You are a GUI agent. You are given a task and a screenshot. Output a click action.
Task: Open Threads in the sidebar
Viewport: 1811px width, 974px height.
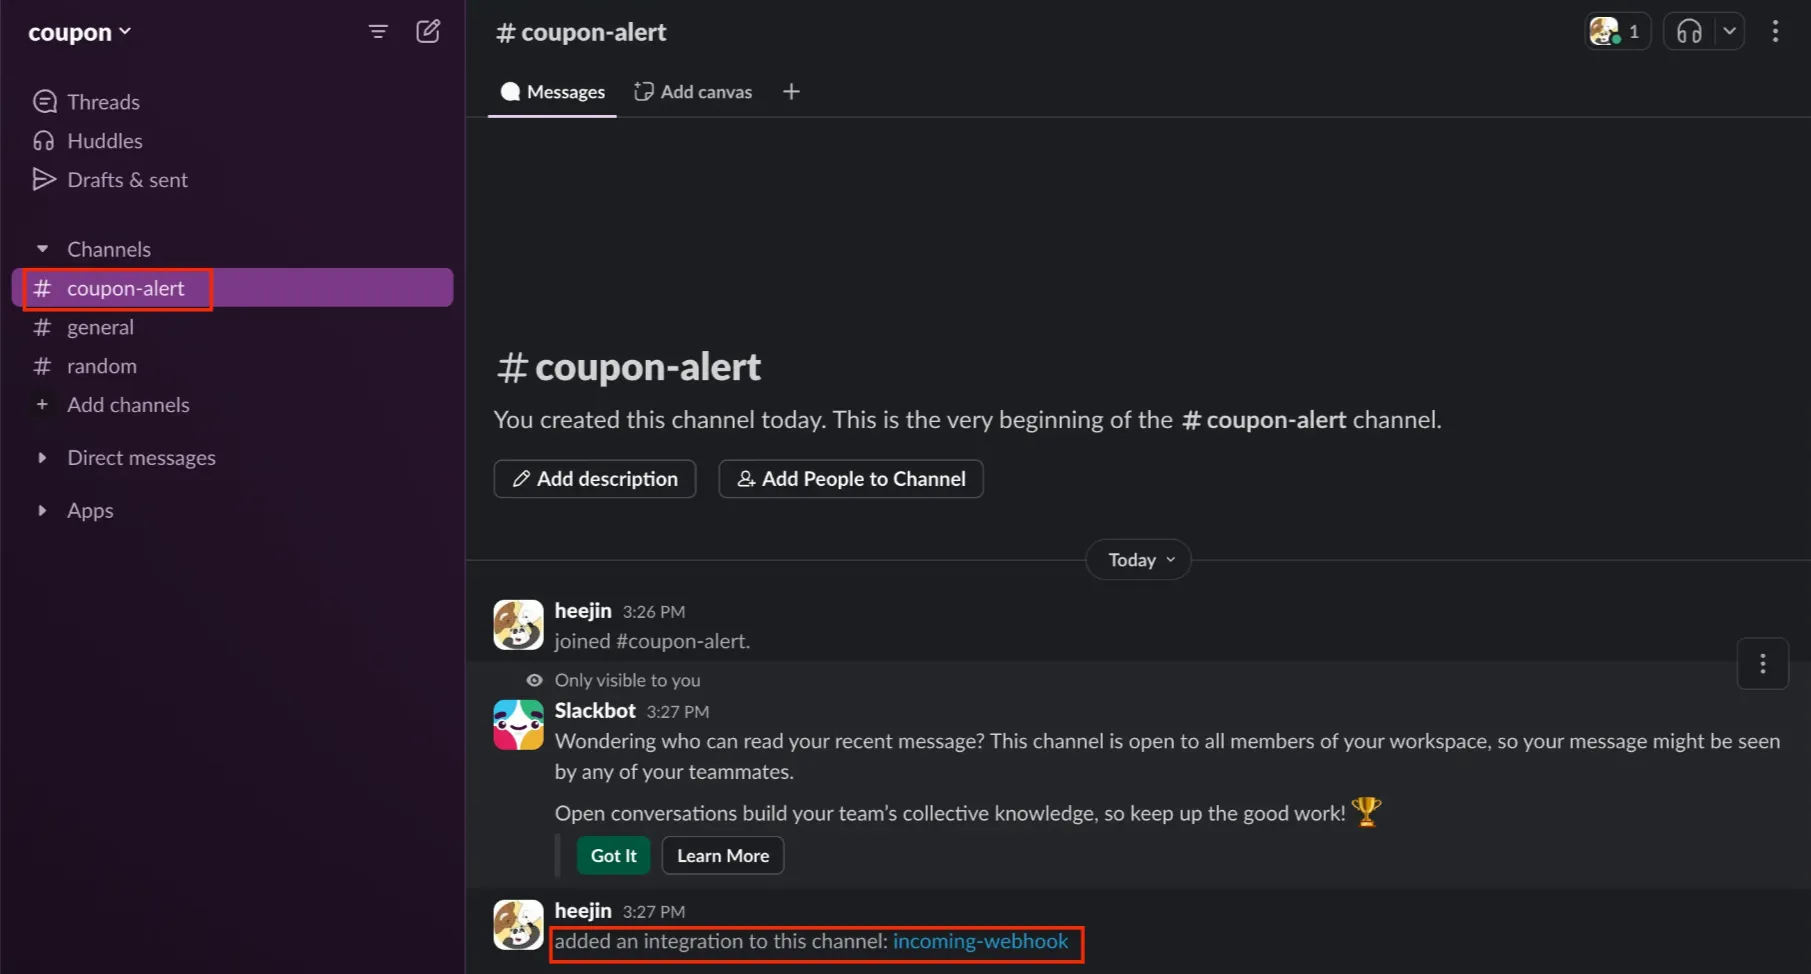click(x=103, y=102)
